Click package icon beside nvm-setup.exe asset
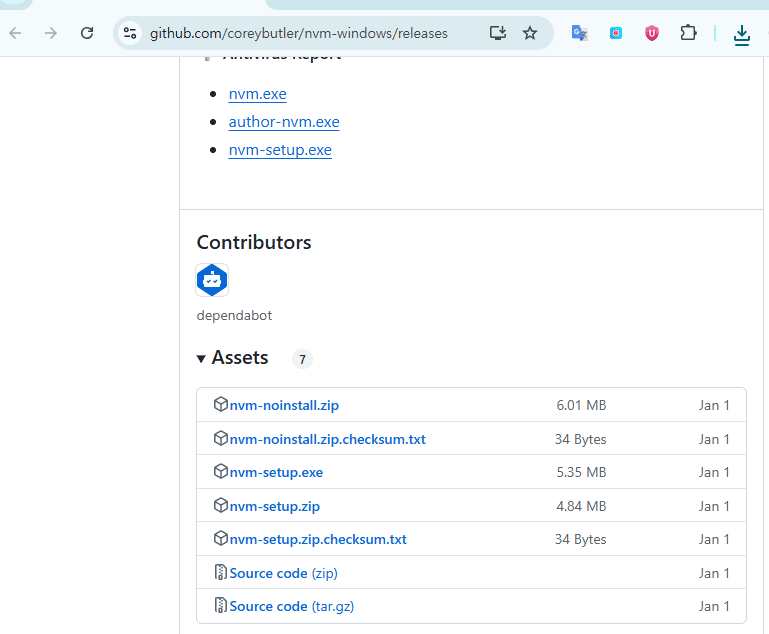Viewport: 769px width, 634px height. [x=221, y=472]
